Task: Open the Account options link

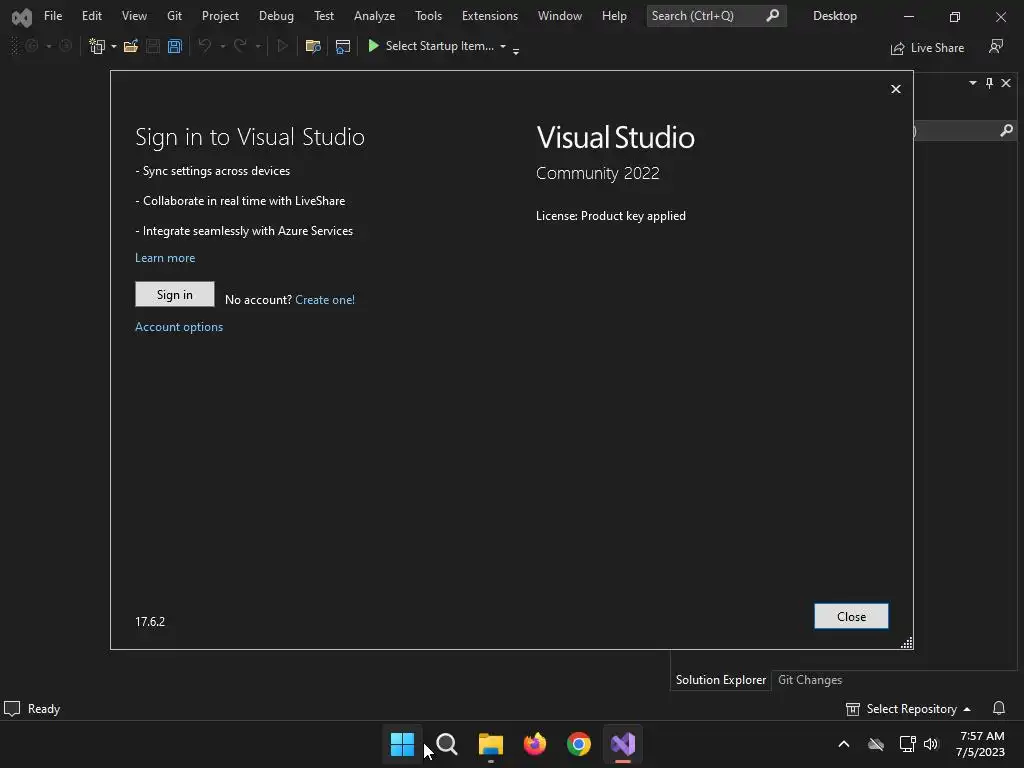Action: [179, 327]
